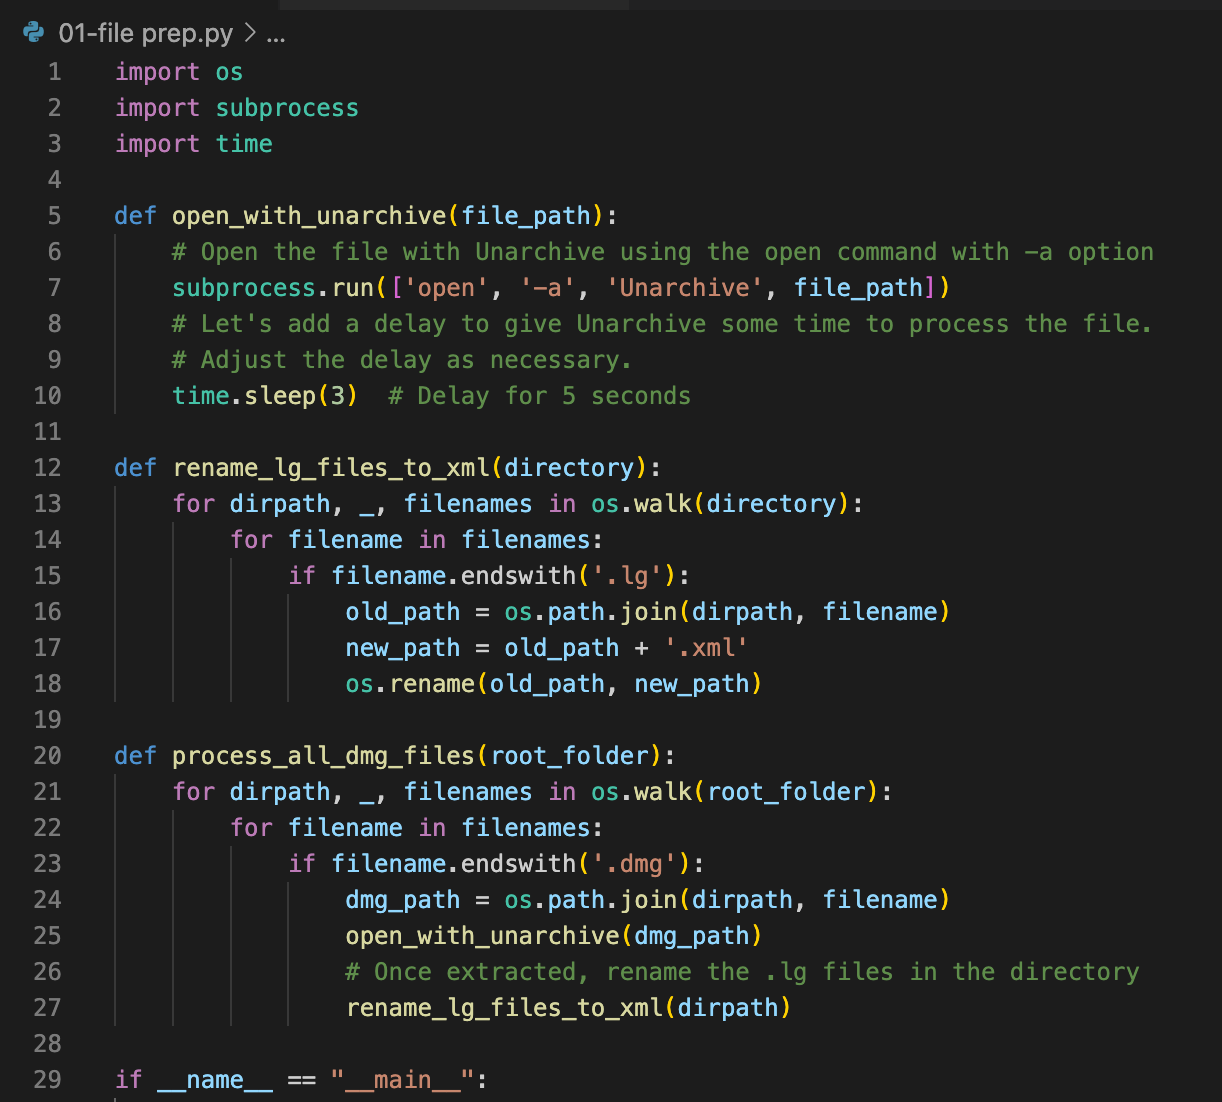Screen dimensions: 1222x1102
Task: Click the word 'subprocess' on the import line
Action: [287, 108]
